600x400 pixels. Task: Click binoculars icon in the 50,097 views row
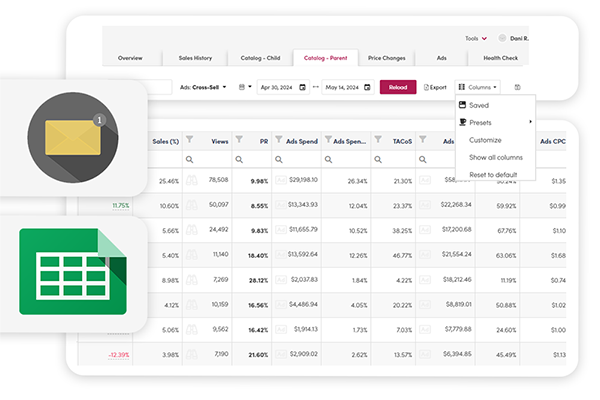[192, 205]
